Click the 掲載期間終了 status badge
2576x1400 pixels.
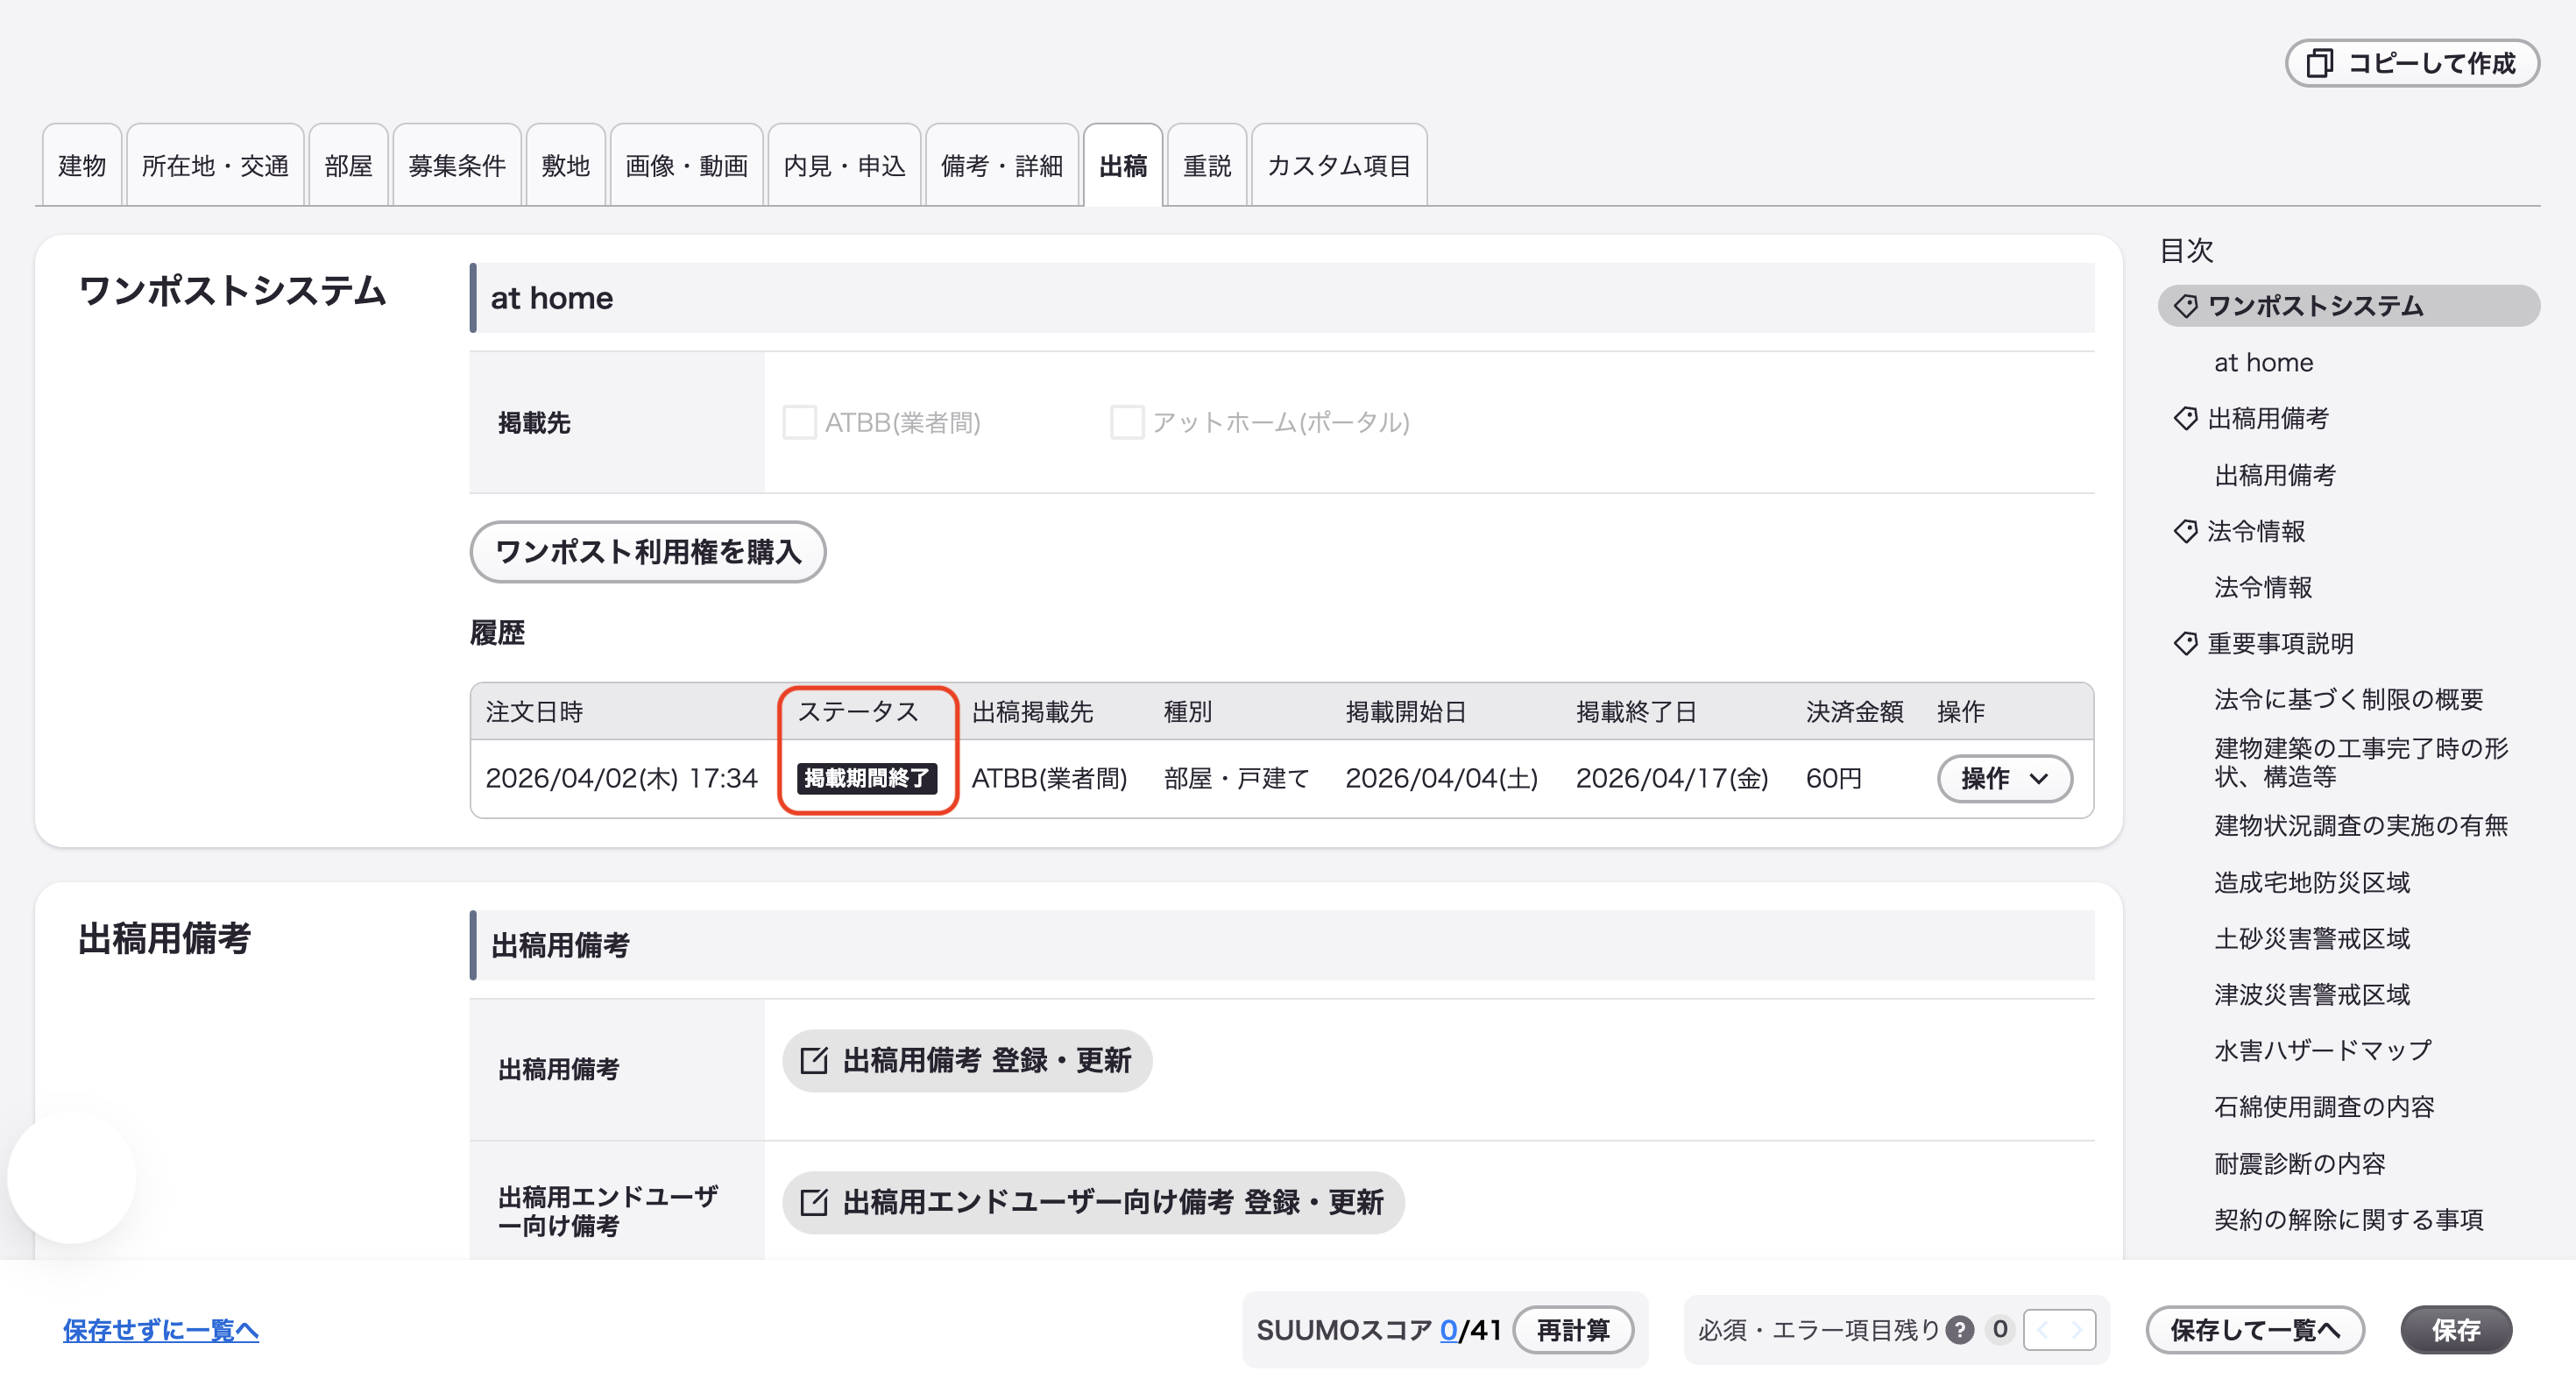(x=866, y=778)
